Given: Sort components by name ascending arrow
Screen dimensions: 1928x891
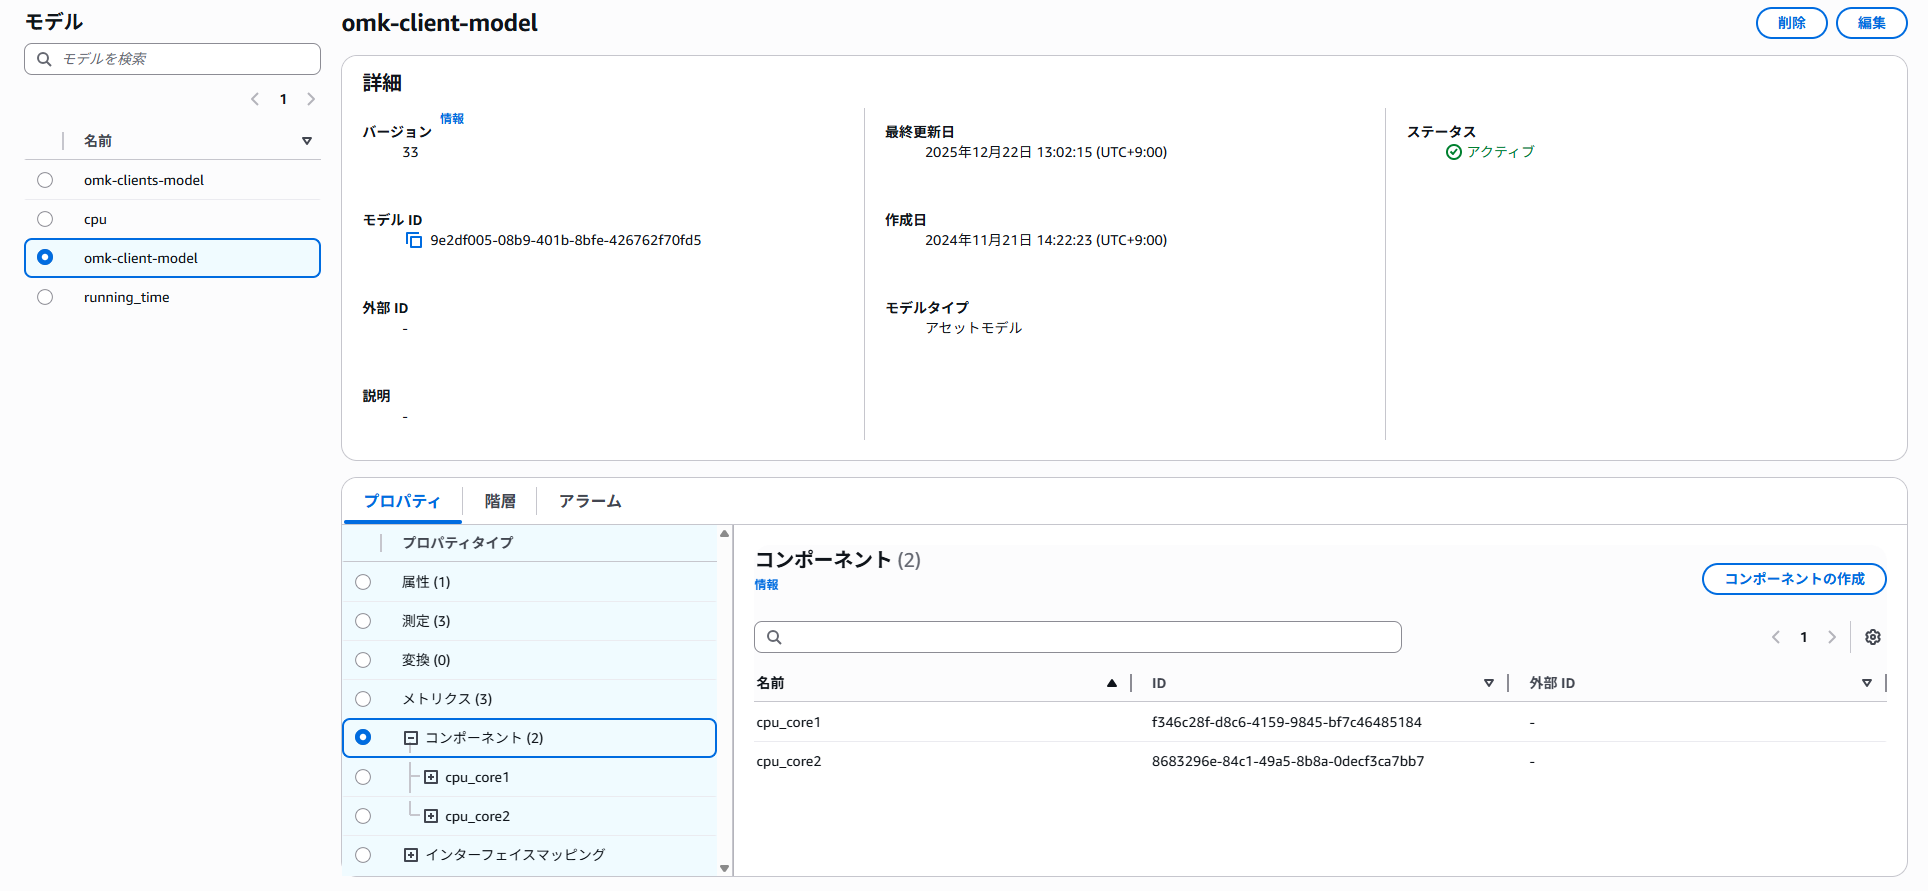Looking at the screenshot, I should point(1111,683).
